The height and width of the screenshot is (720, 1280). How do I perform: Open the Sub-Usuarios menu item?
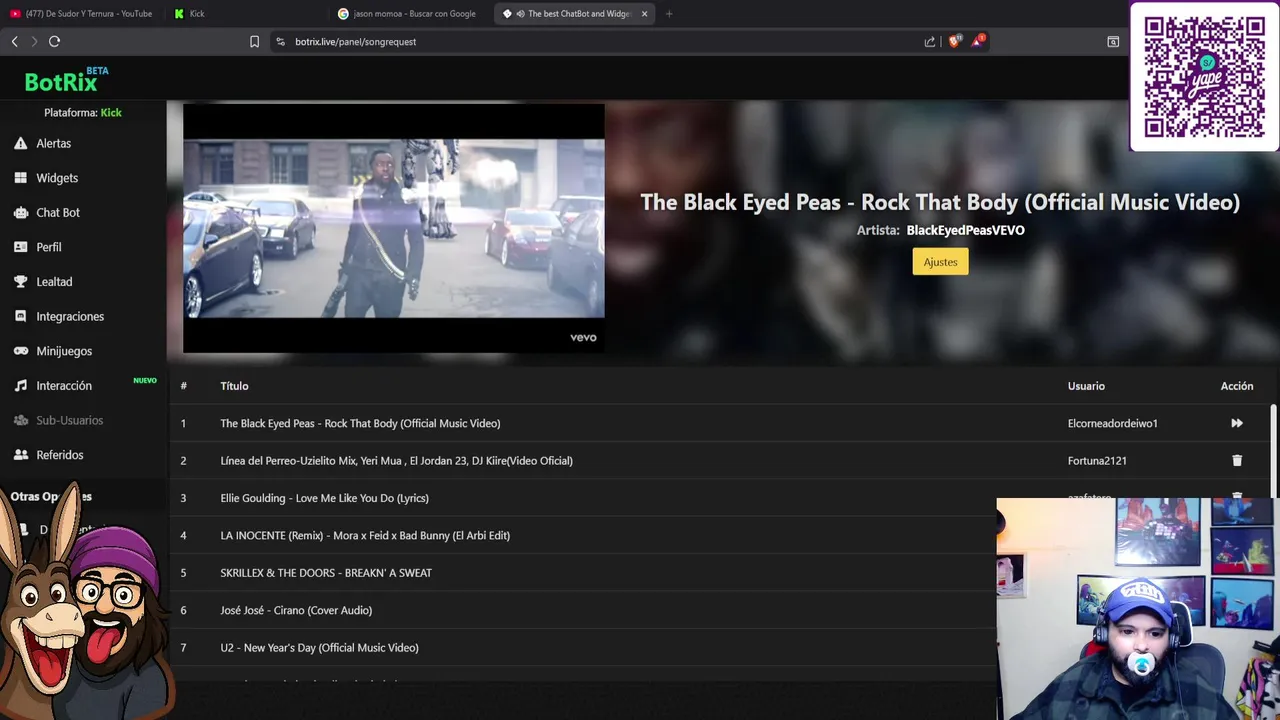(x=70, y=420)
